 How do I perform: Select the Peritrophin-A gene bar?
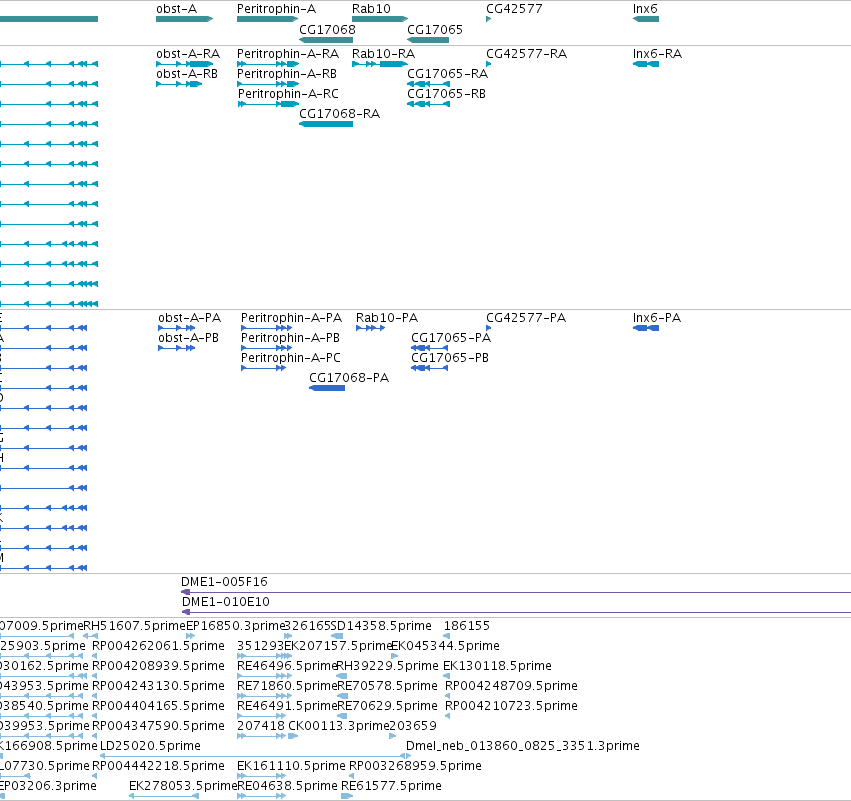pos(268,19)
